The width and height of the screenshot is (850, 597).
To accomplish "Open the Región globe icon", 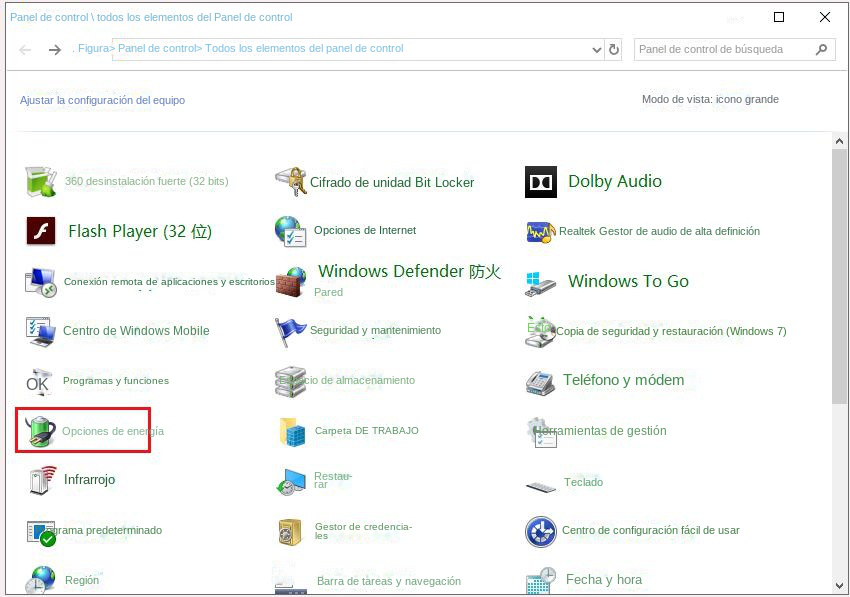I will tap(41, 580).
